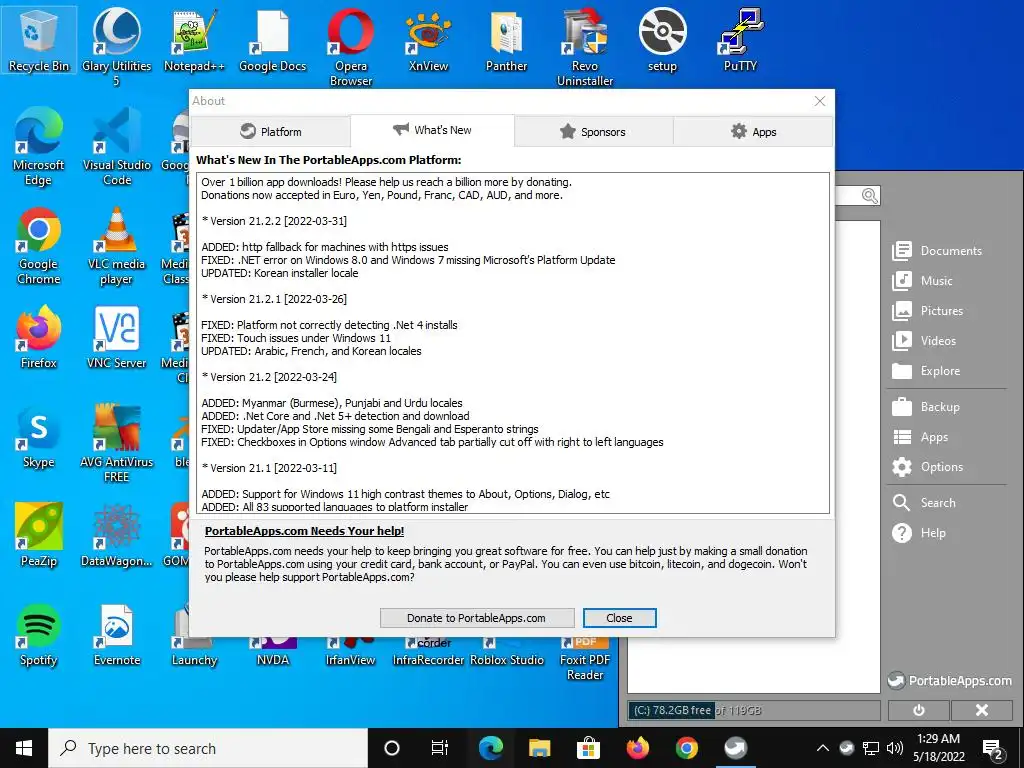Screen dimensions: 1024x768
Task: Click the Cortana circle on the taskbar
Action: pos(391,748)
